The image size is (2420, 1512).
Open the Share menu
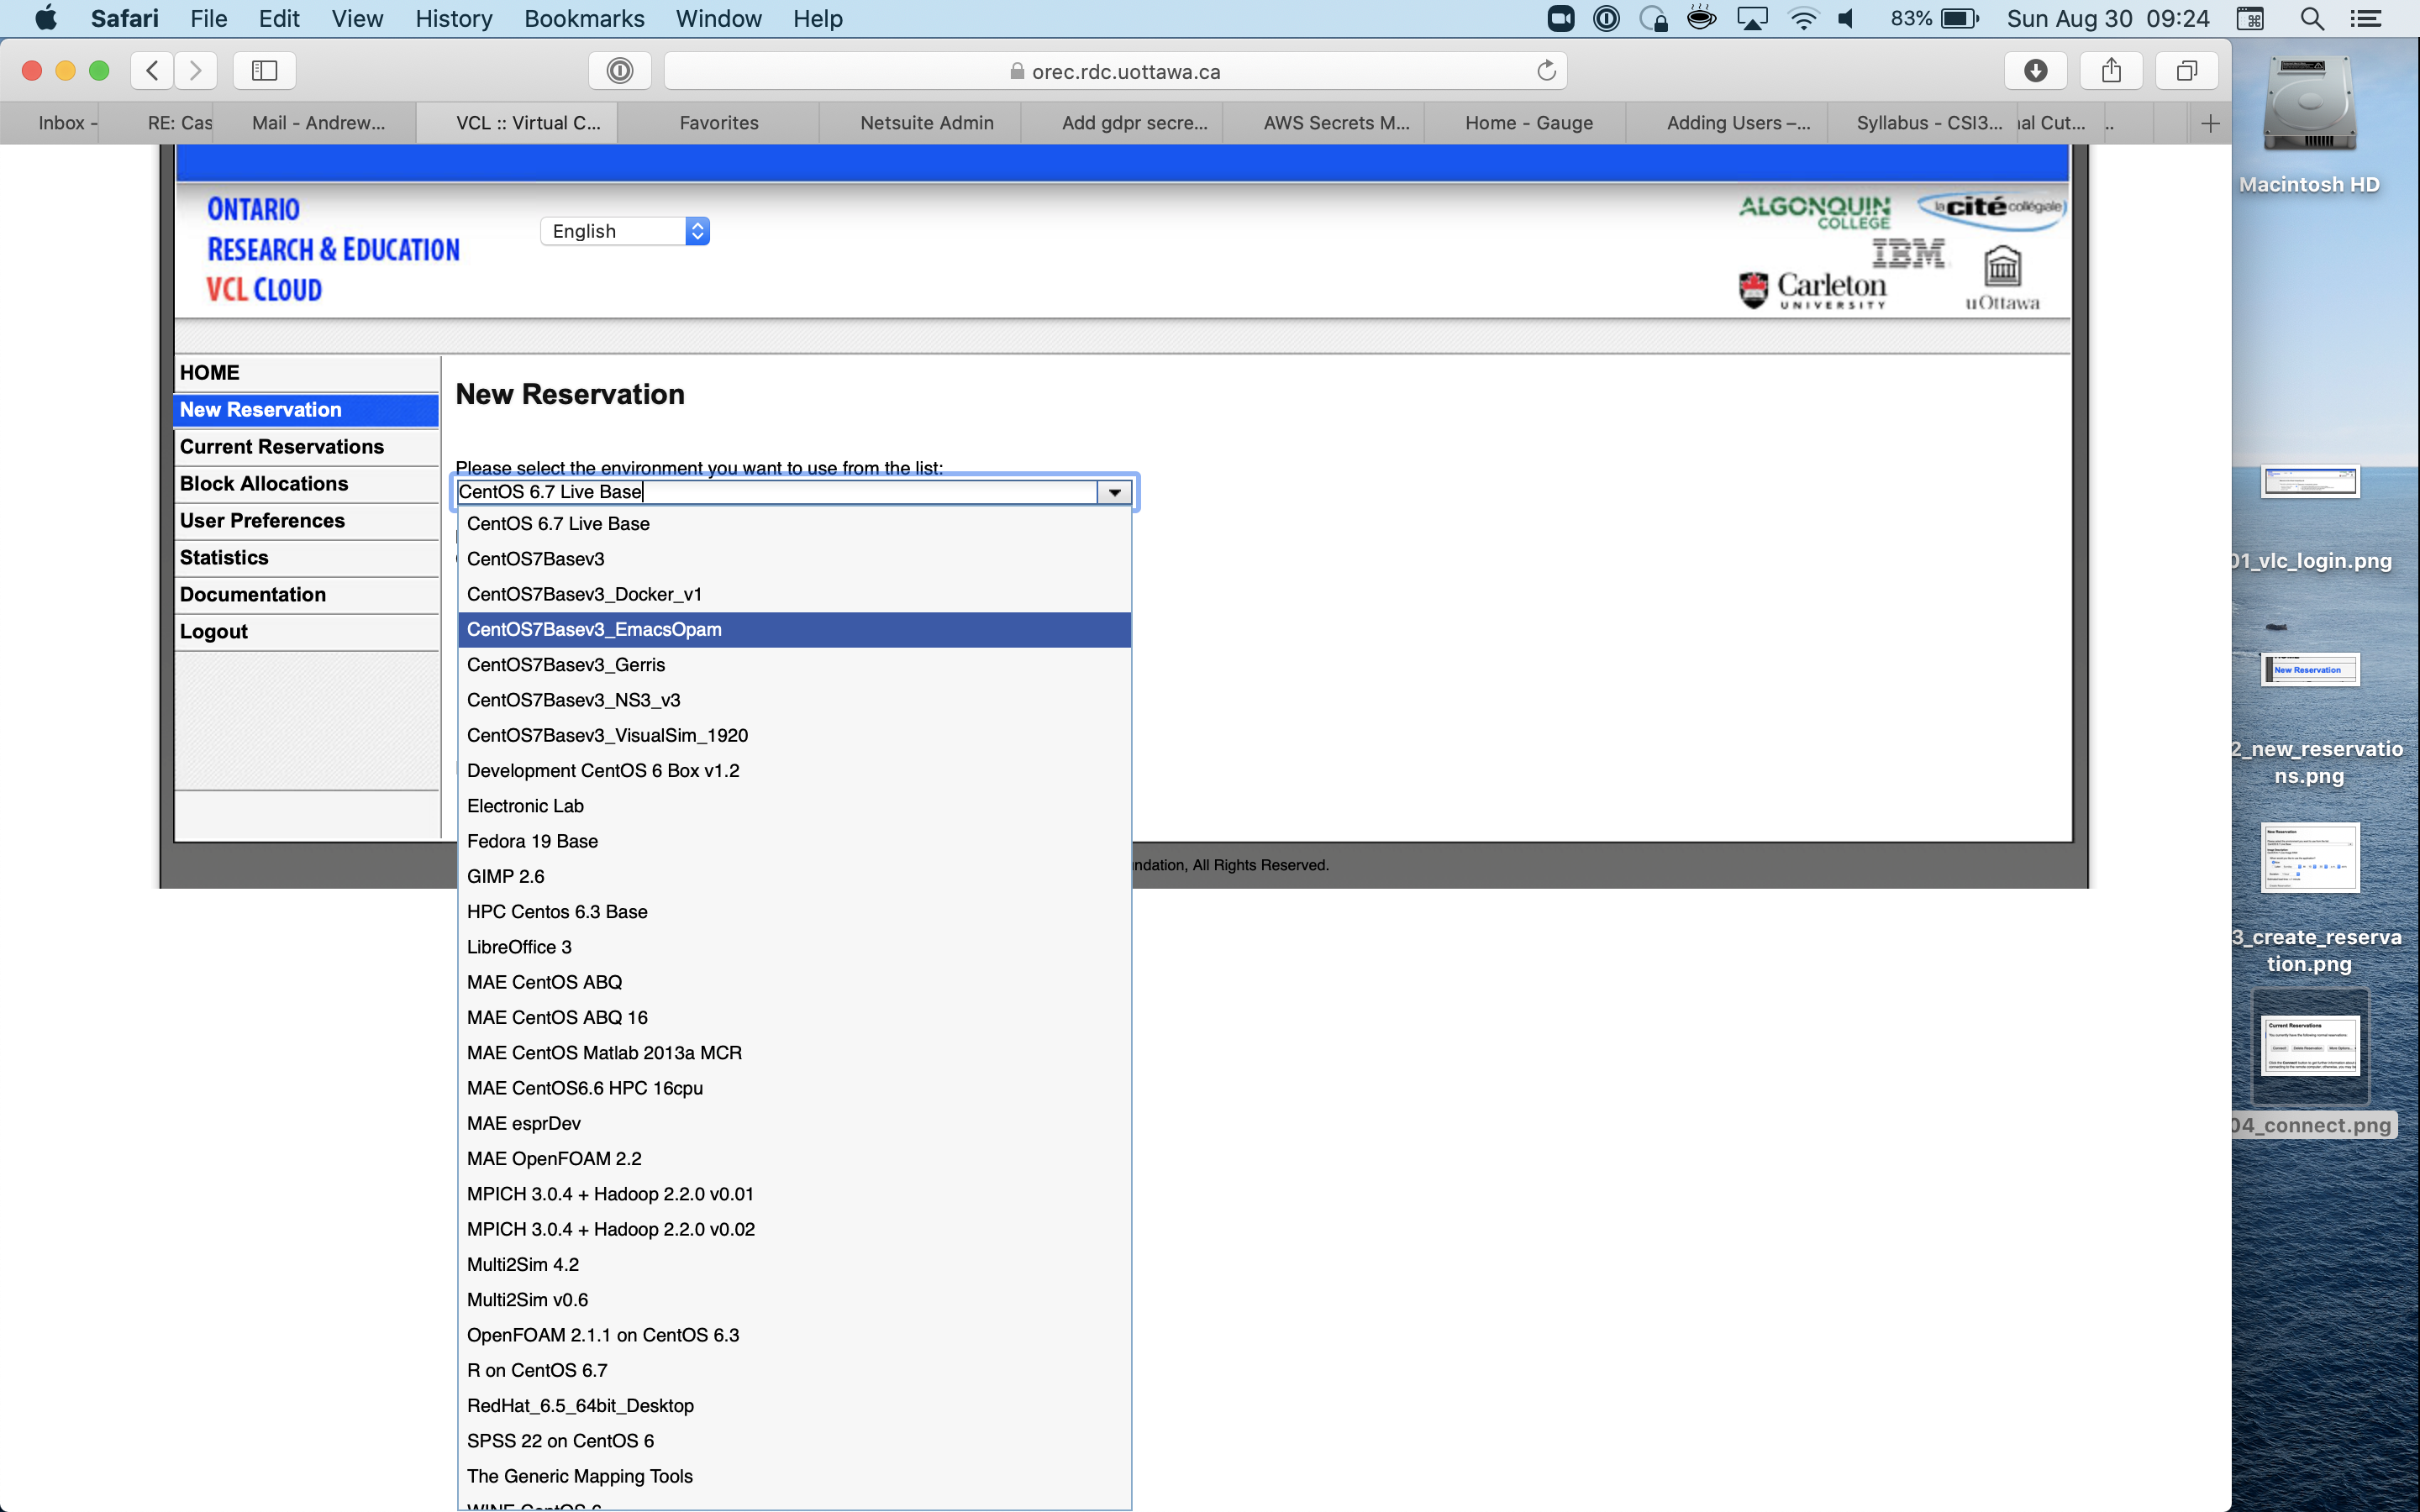(x=2111, y=71)
